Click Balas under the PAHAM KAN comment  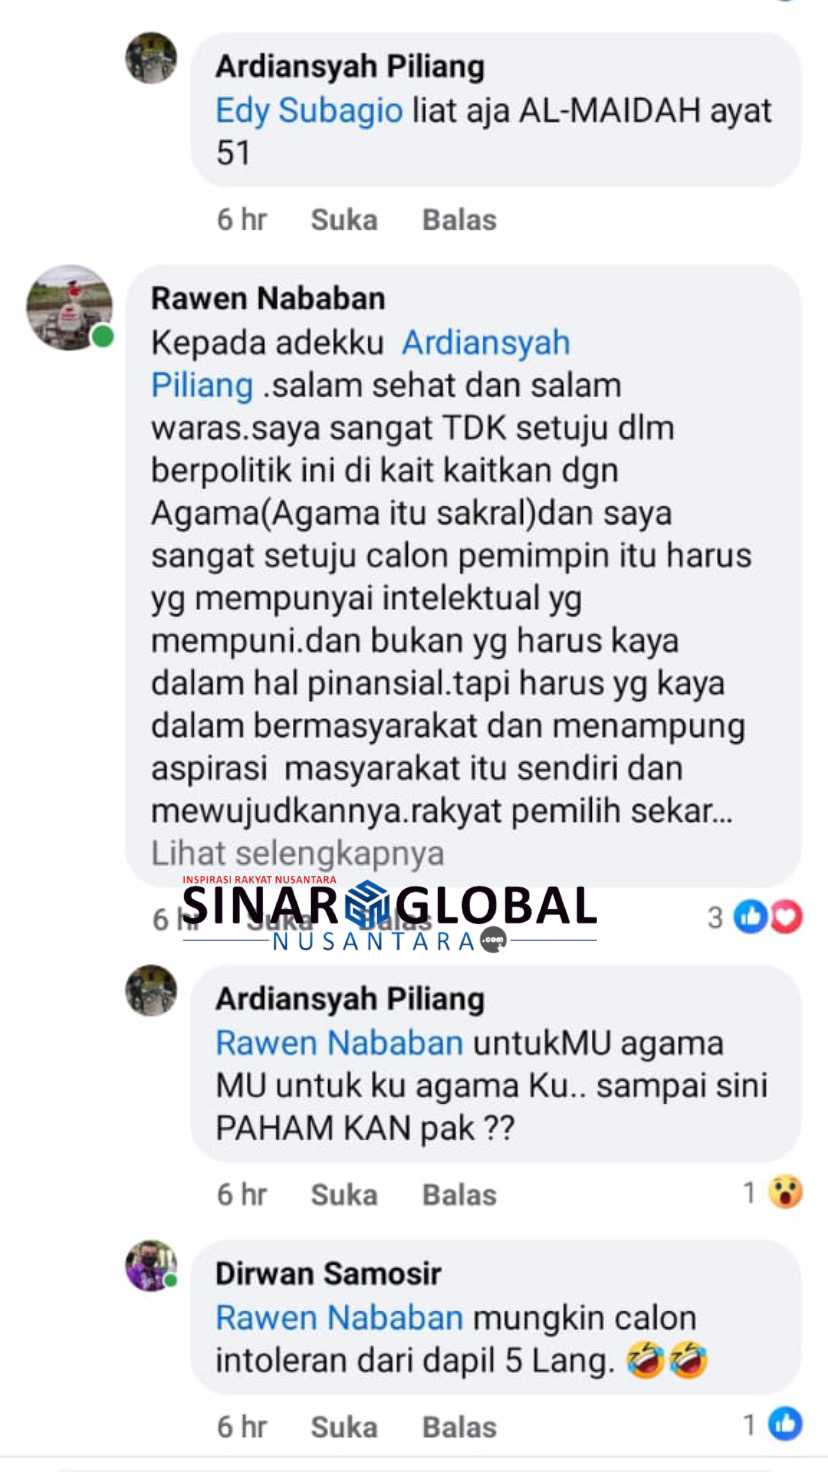pos(459,1194)
